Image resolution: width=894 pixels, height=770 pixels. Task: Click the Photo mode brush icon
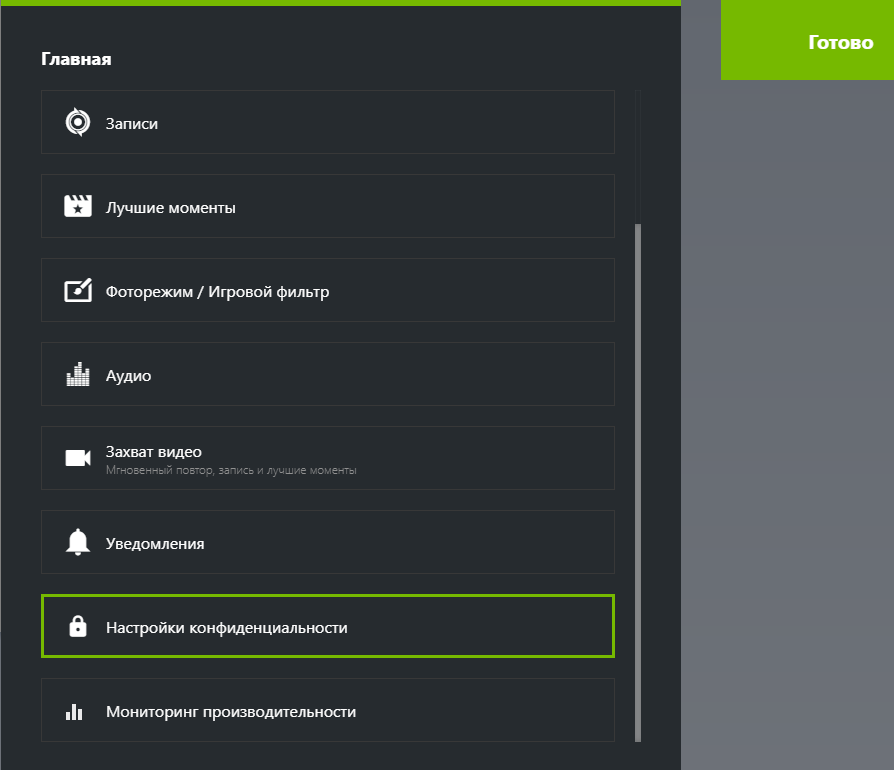tap(77, 291)
